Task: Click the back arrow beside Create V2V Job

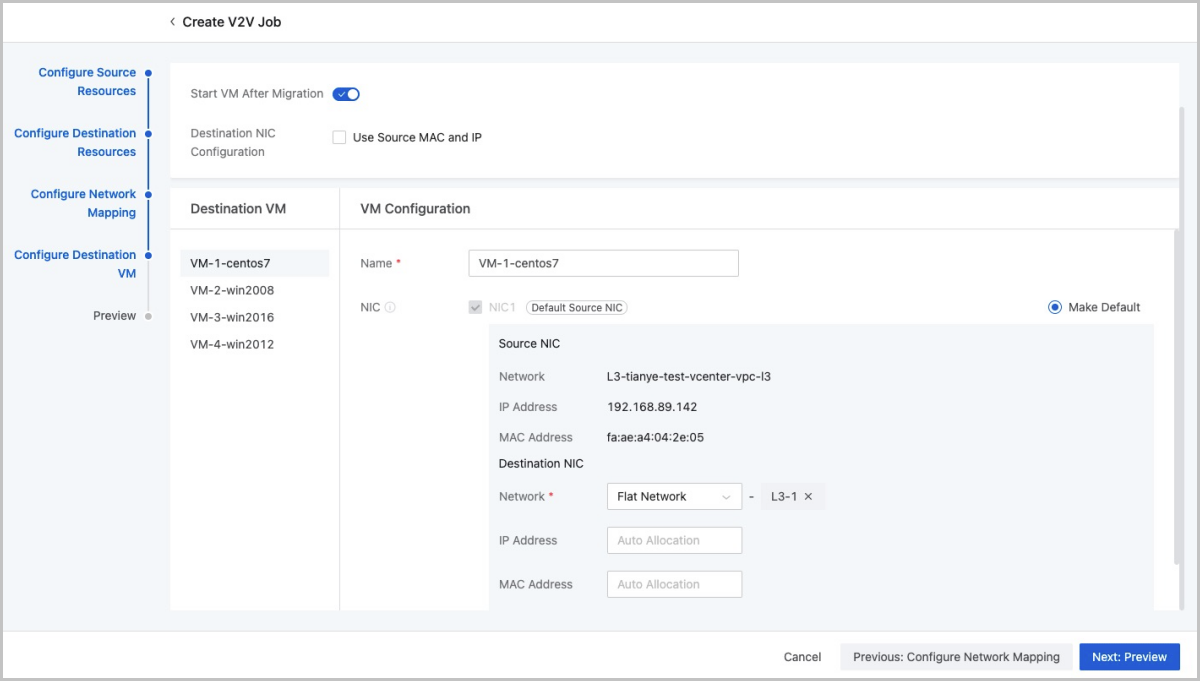Action: (x=172, y=22)
